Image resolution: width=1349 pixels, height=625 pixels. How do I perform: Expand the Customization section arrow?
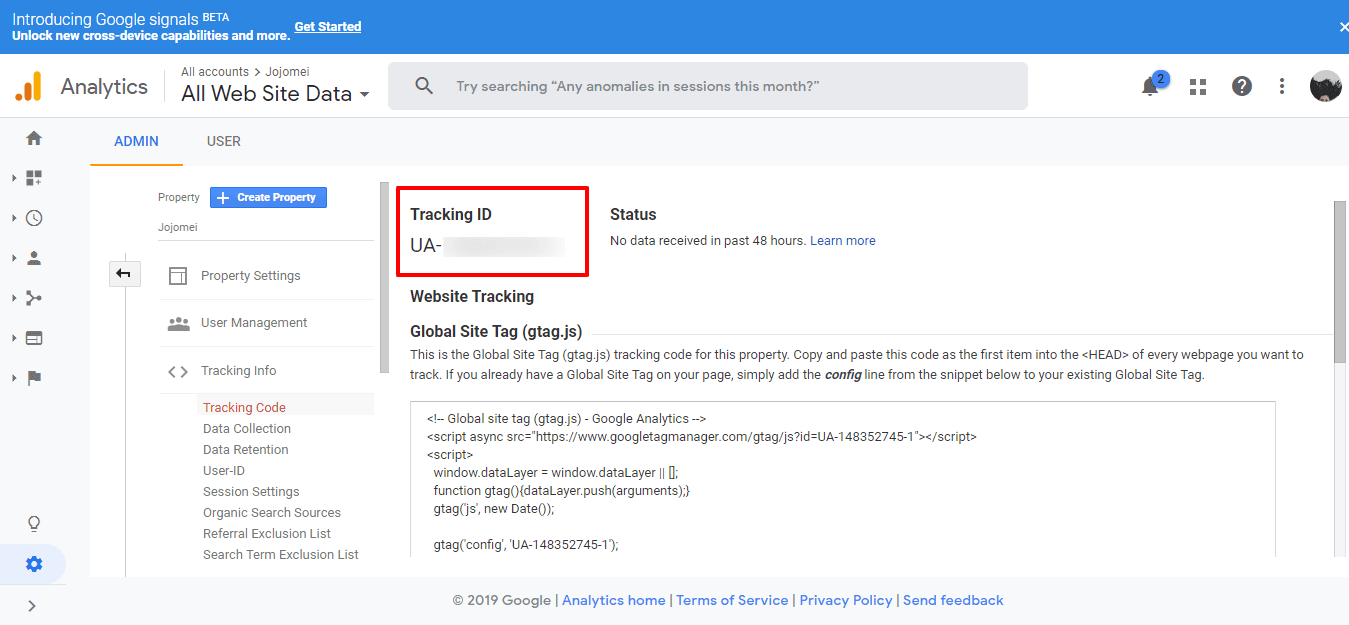(x=14, y=178)
